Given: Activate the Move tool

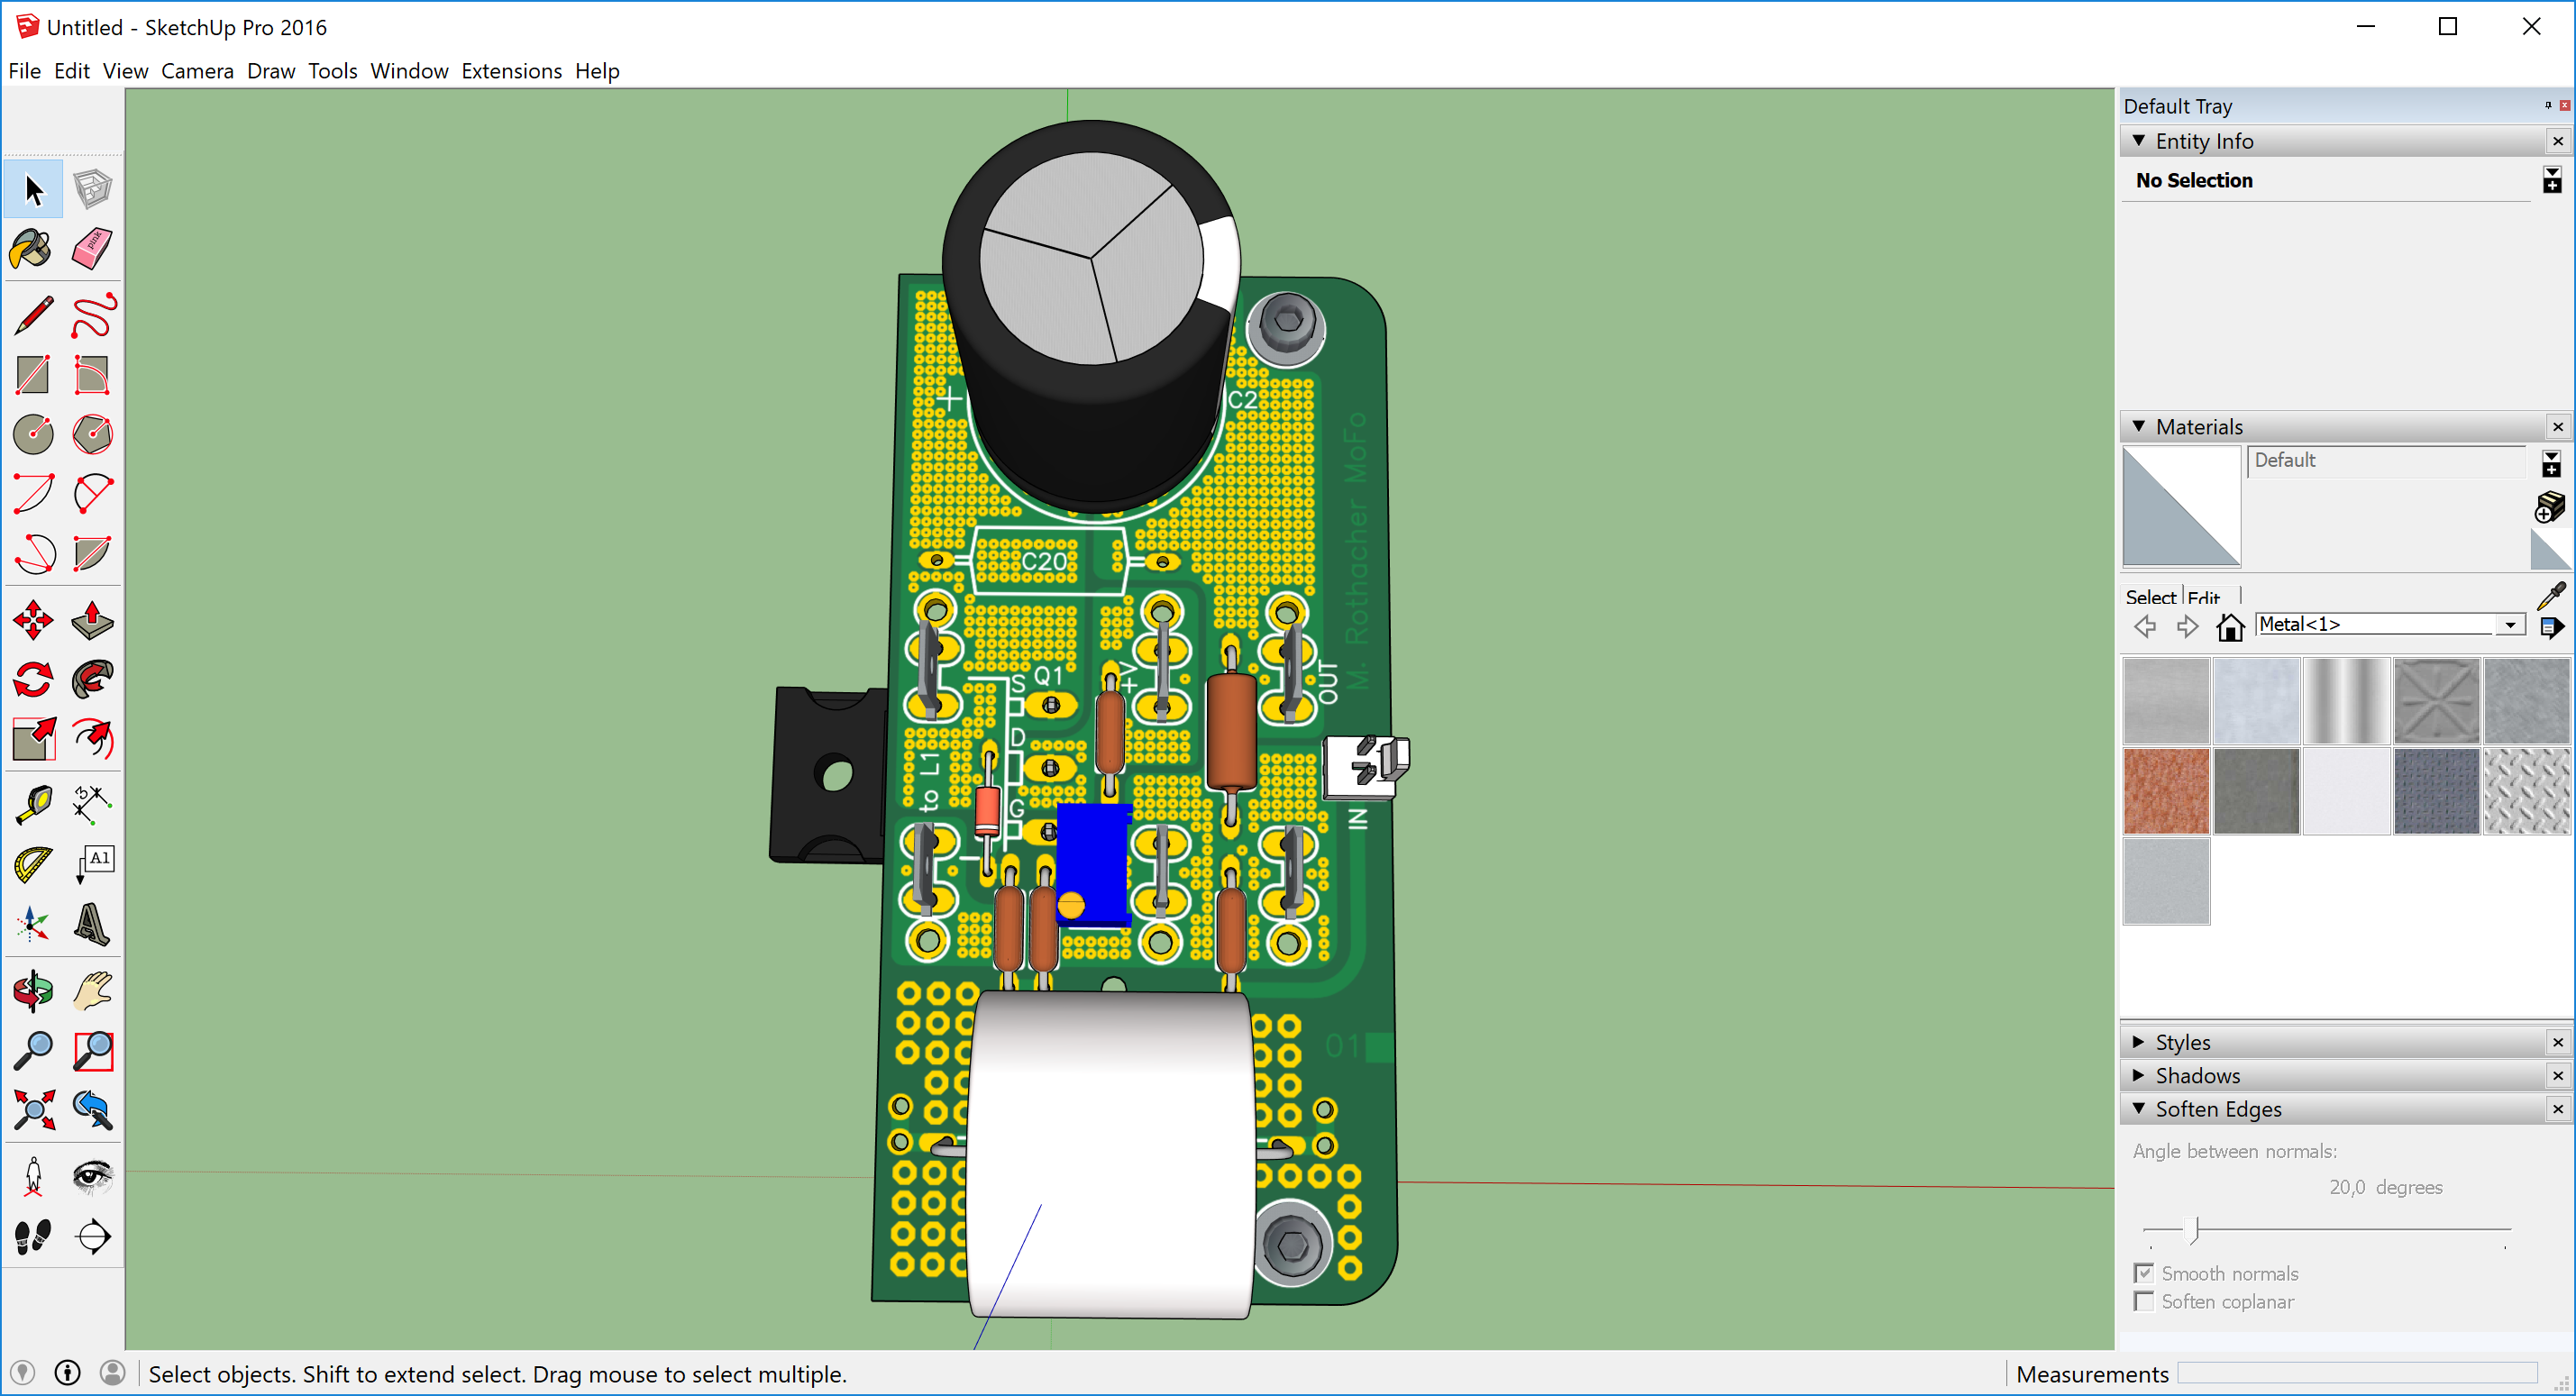Looking at the screenshot, I should tap(33, 621).
